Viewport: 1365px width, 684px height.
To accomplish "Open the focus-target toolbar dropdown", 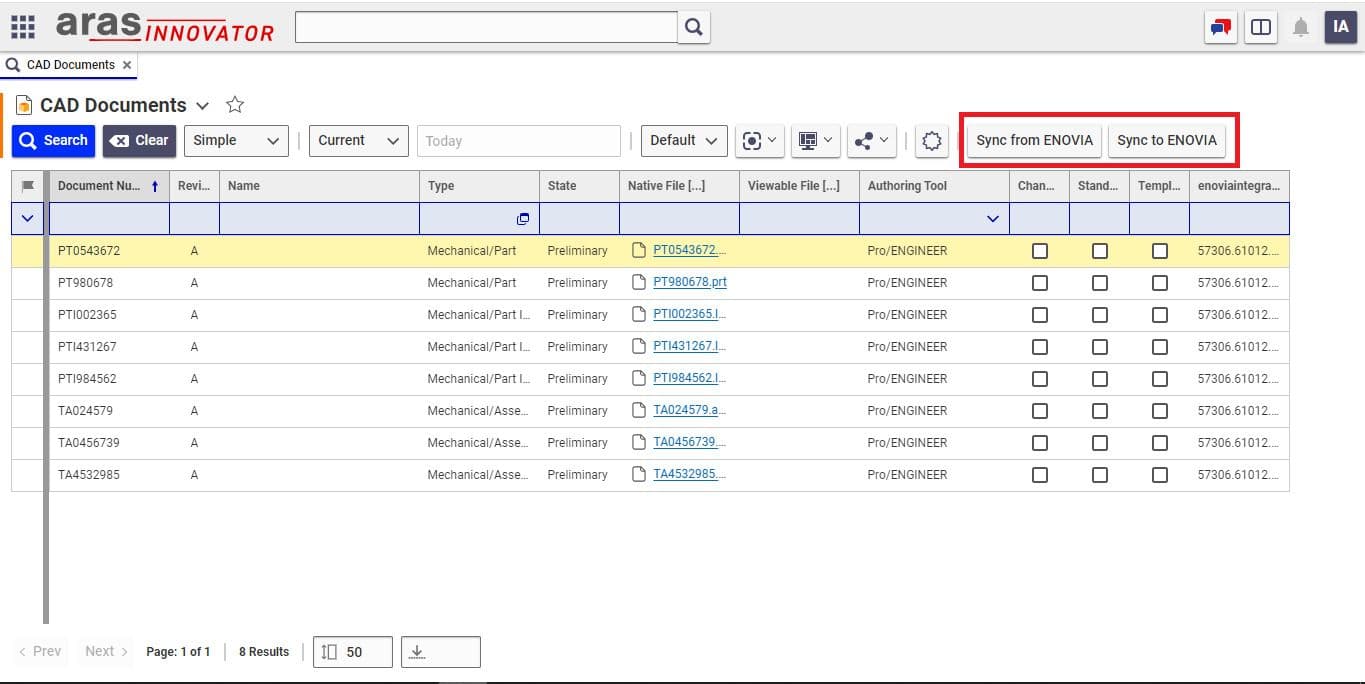I will (x=759, y=141).
